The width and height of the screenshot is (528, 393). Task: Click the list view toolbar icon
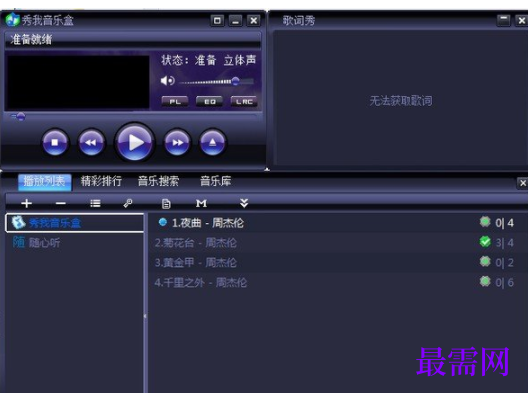[95, 203]
